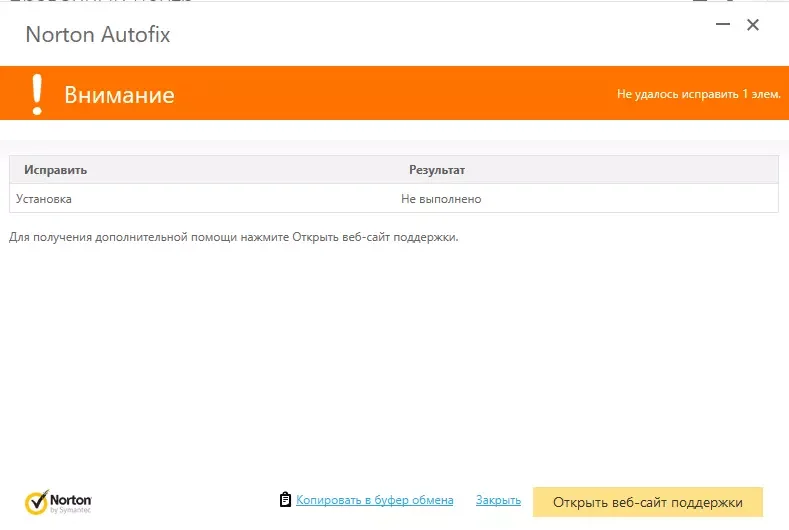Click the white exclamation warning icon
789x530 pixels.
(37, 94)
